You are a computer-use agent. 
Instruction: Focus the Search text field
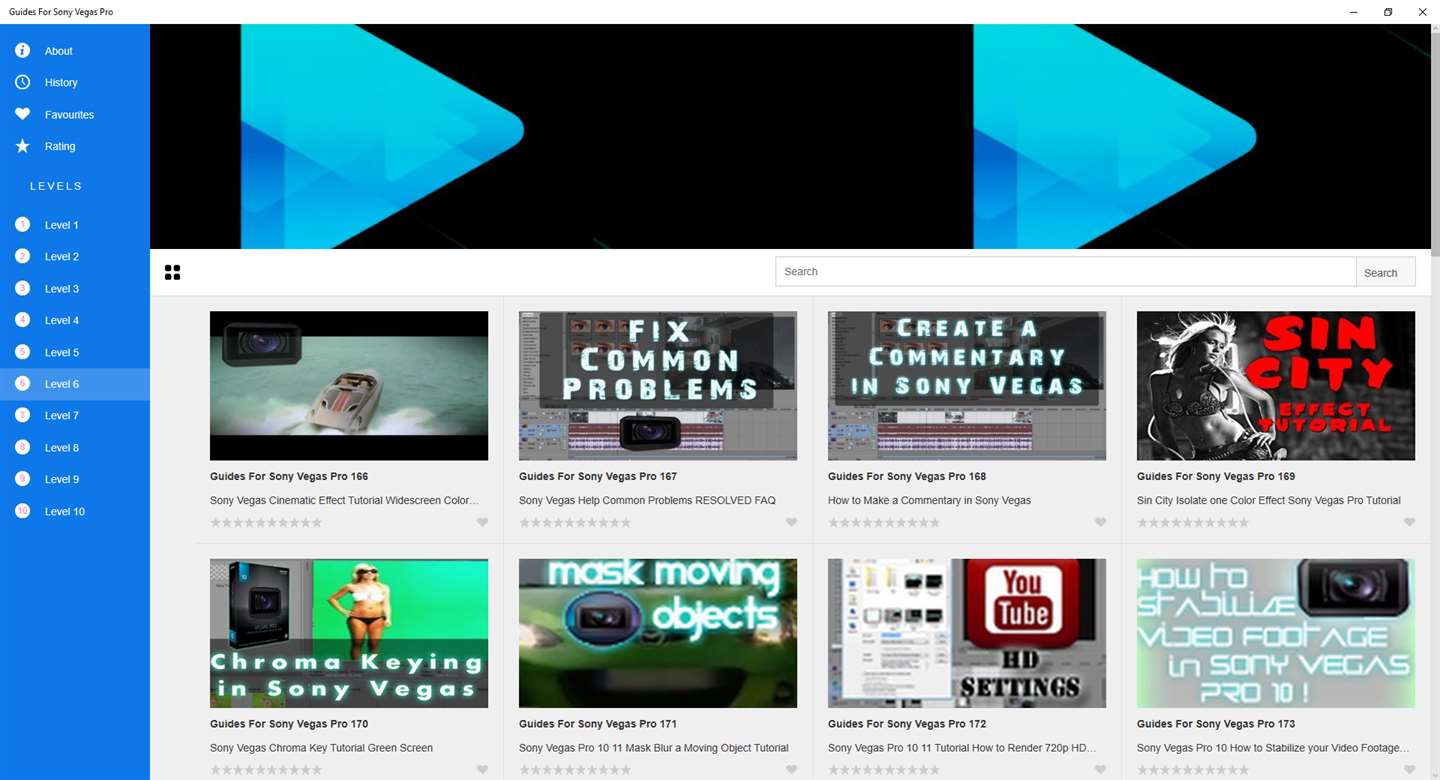(1066, 272)
